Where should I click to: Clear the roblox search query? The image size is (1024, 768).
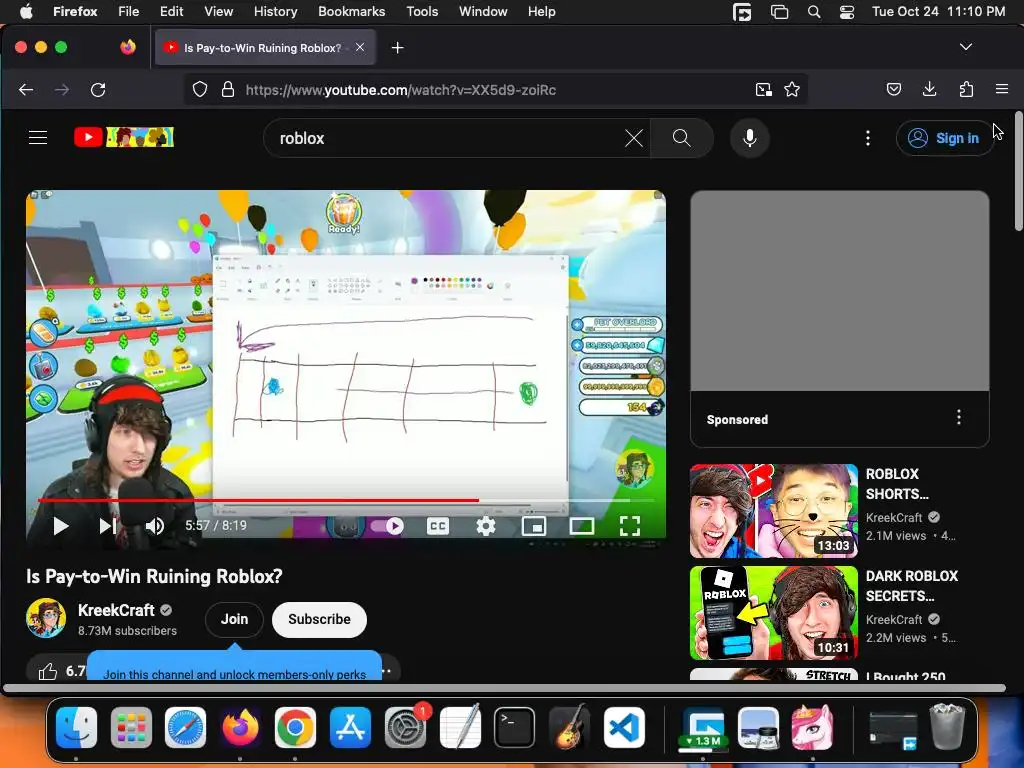[x=633, y=138]
